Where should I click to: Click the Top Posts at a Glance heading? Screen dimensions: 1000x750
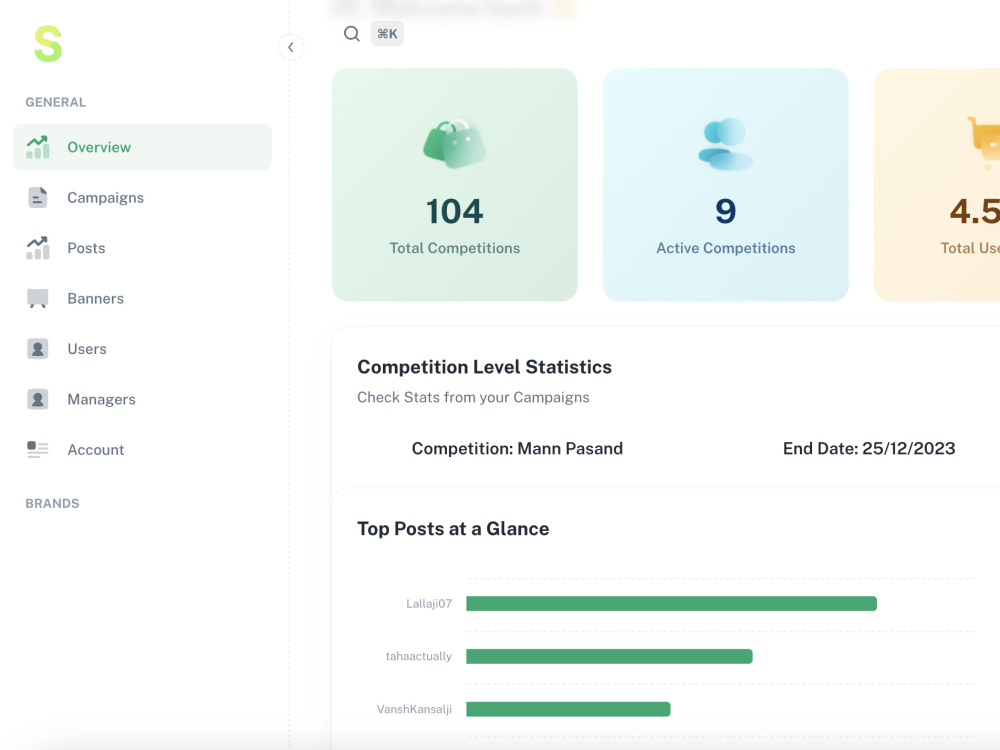(453, 529)
